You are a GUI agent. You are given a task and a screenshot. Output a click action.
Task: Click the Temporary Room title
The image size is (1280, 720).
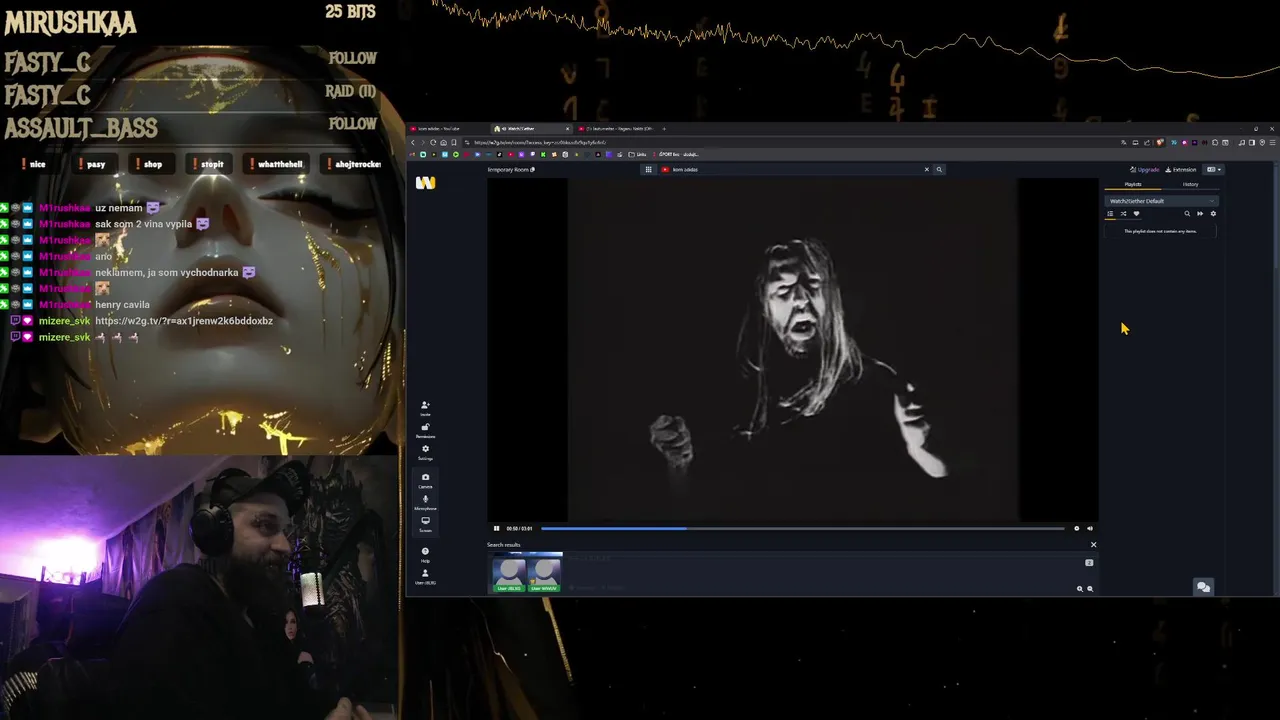coord(510,169)
